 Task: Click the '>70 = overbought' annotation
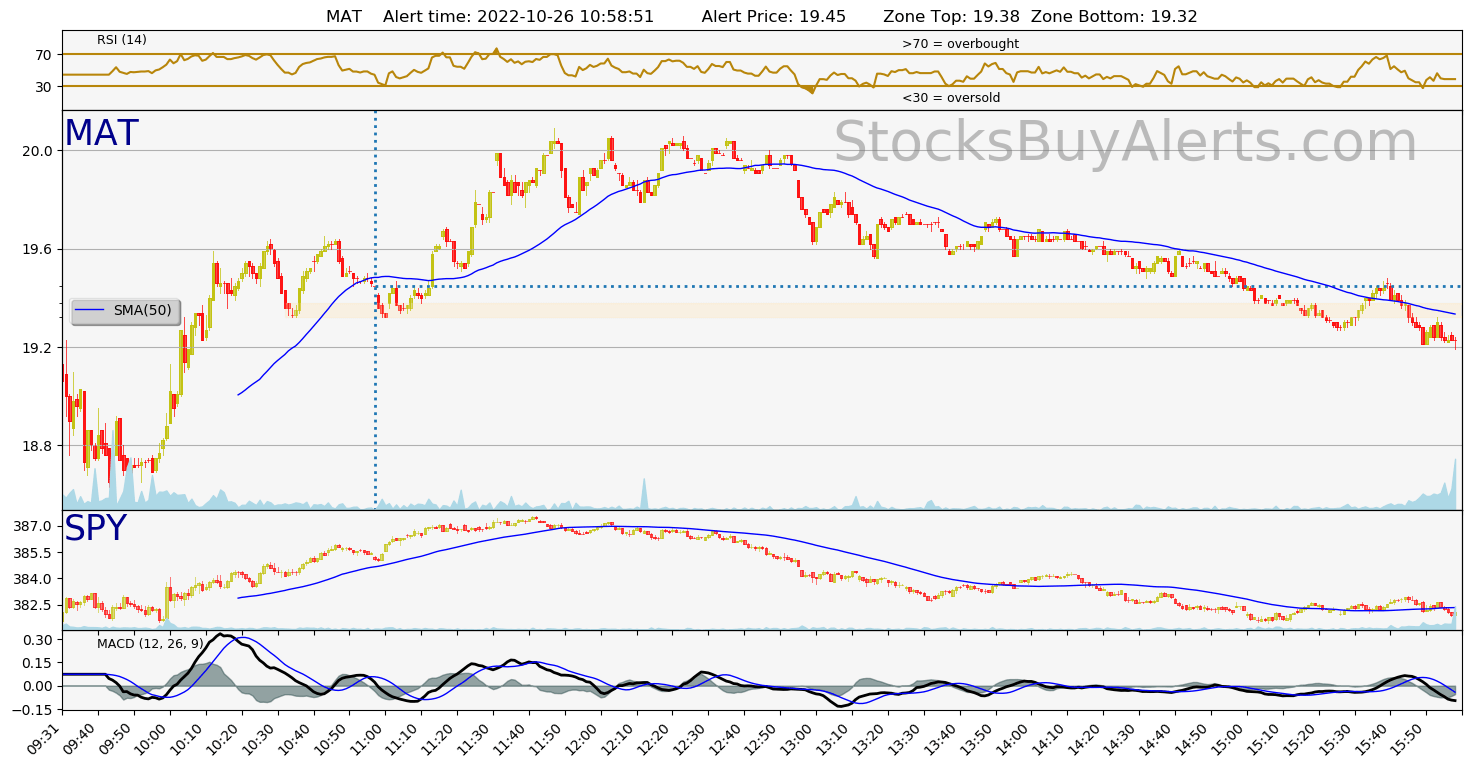[x=960, y=44]
